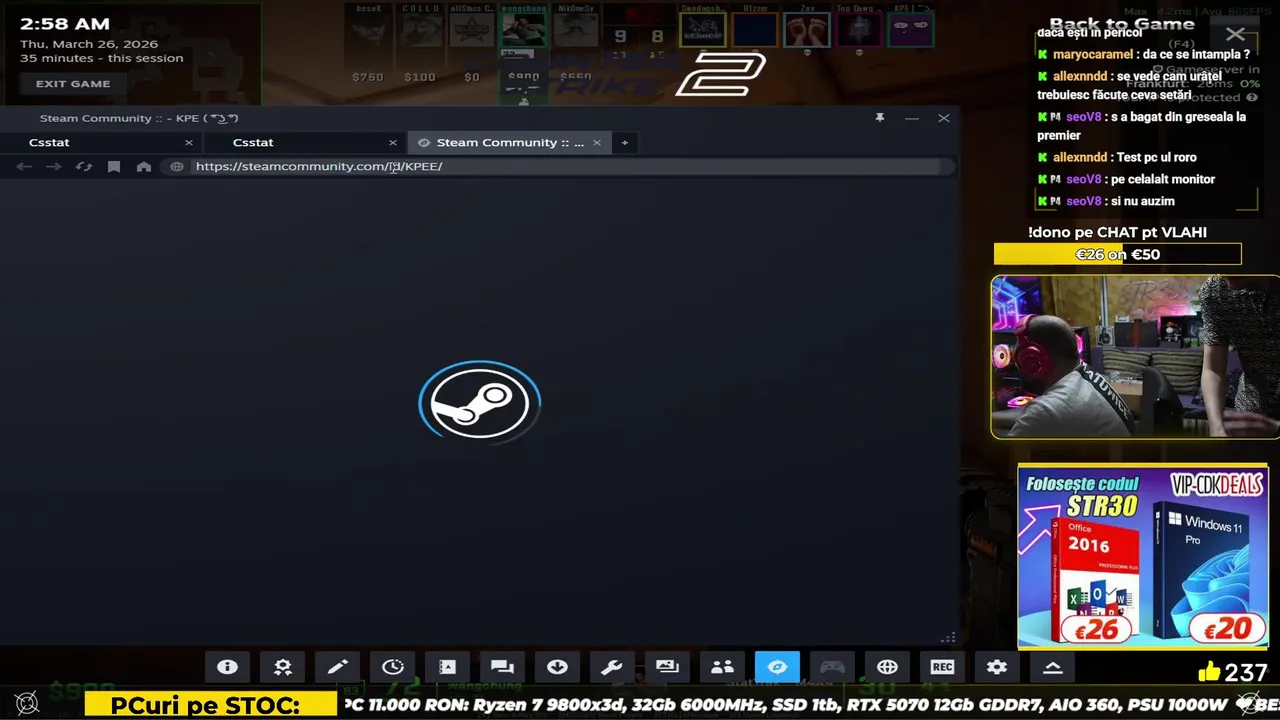Open the game info overview icon

[228, 667]
